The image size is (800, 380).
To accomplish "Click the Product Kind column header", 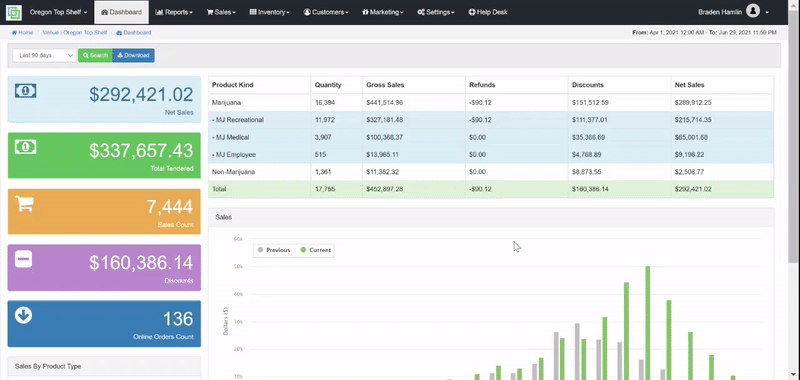I will (233, 85).
